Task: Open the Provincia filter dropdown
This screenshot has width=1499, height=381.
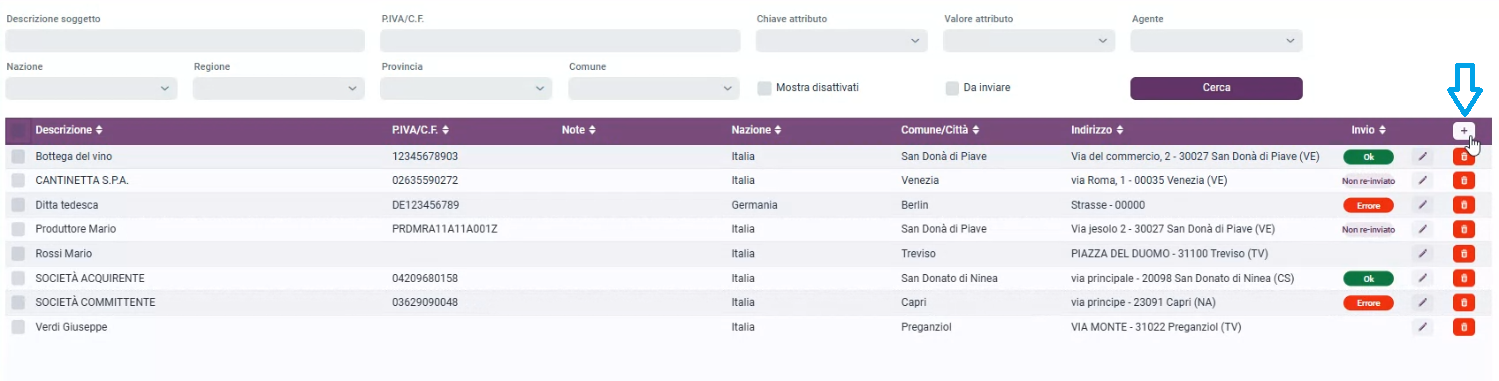Action: [466, 89]
